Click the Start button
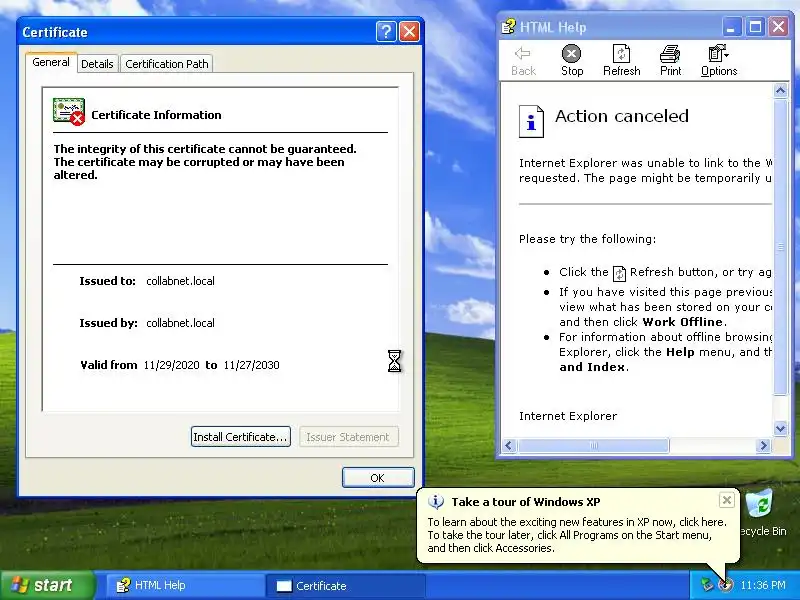800x600 pixels. 48,585
